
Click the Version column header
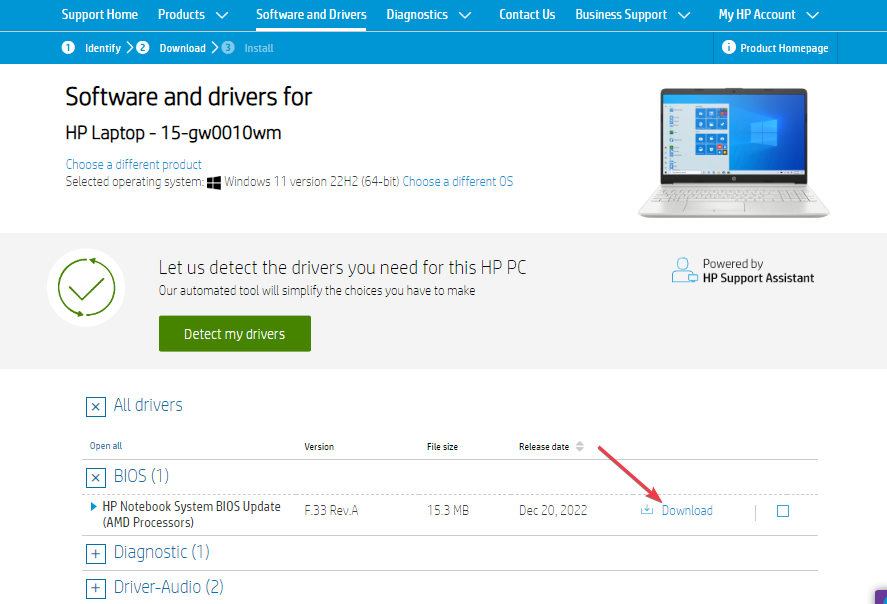pos(319,447)
